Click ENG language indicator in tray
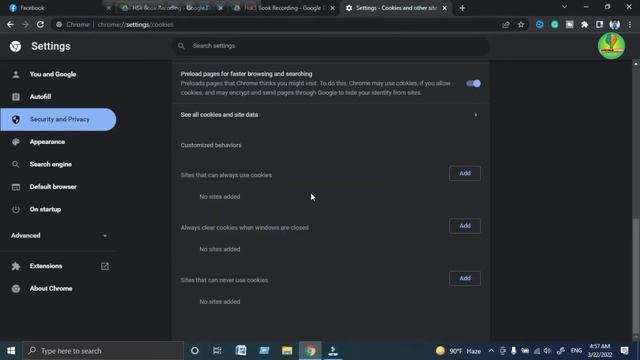 [x=576, y=351]
